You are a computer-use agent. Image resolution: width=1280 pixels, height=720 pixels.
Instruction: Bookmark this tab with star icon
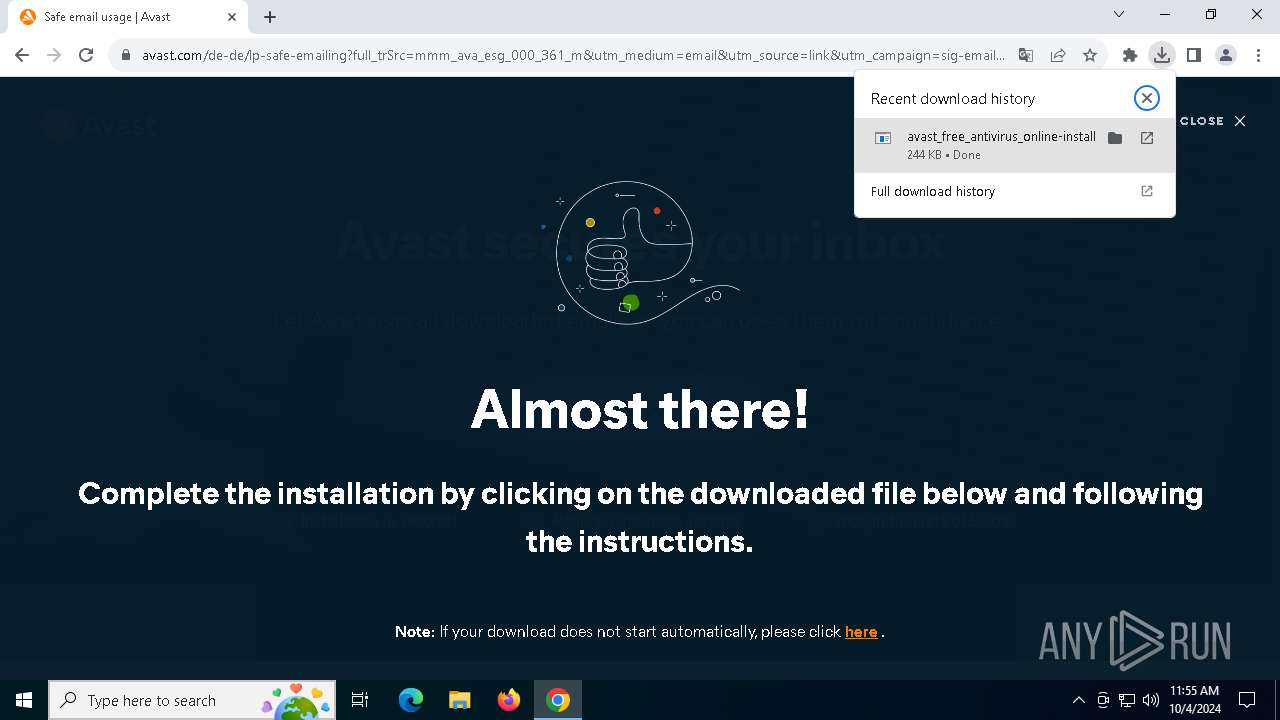[1090, 55]
